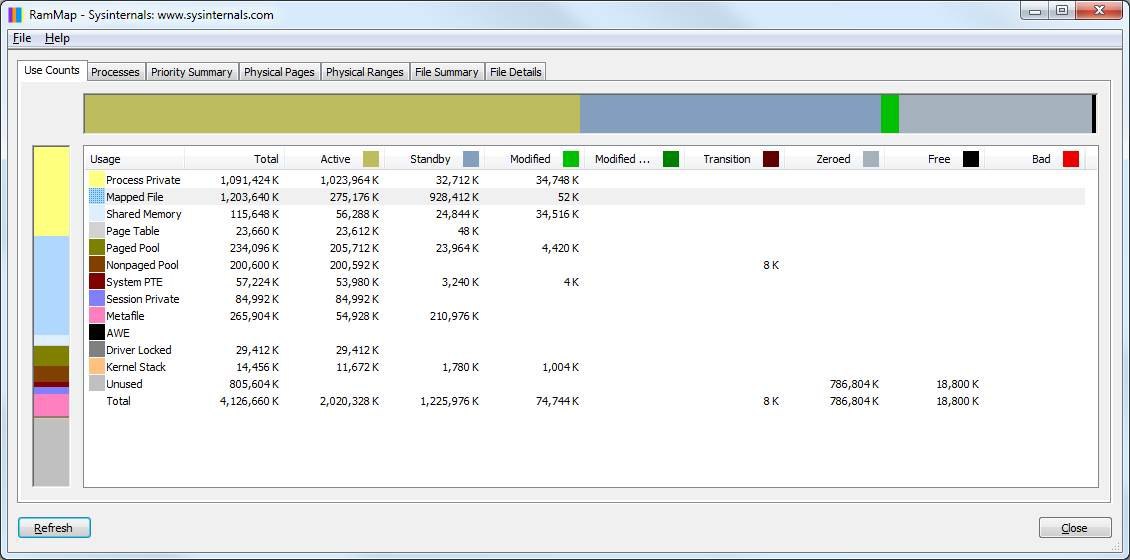Sort by the Zeroed column header
The width and height of the screenshot is (1130, 560).
[x=835, y=159]
